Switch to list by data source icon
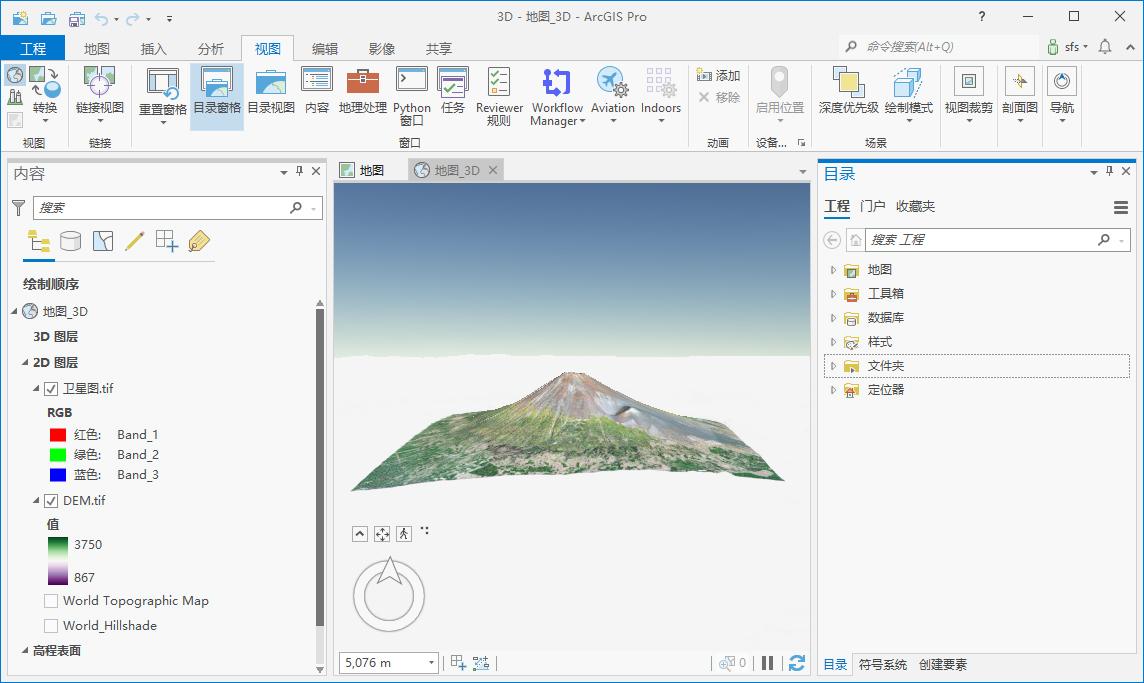This screenshot has height=683, width=1144. point(70,241)
